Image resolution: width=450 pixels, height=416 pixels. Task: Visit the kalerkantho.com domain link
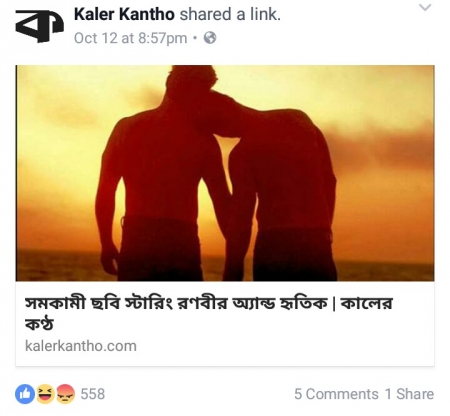coord(81,346)
